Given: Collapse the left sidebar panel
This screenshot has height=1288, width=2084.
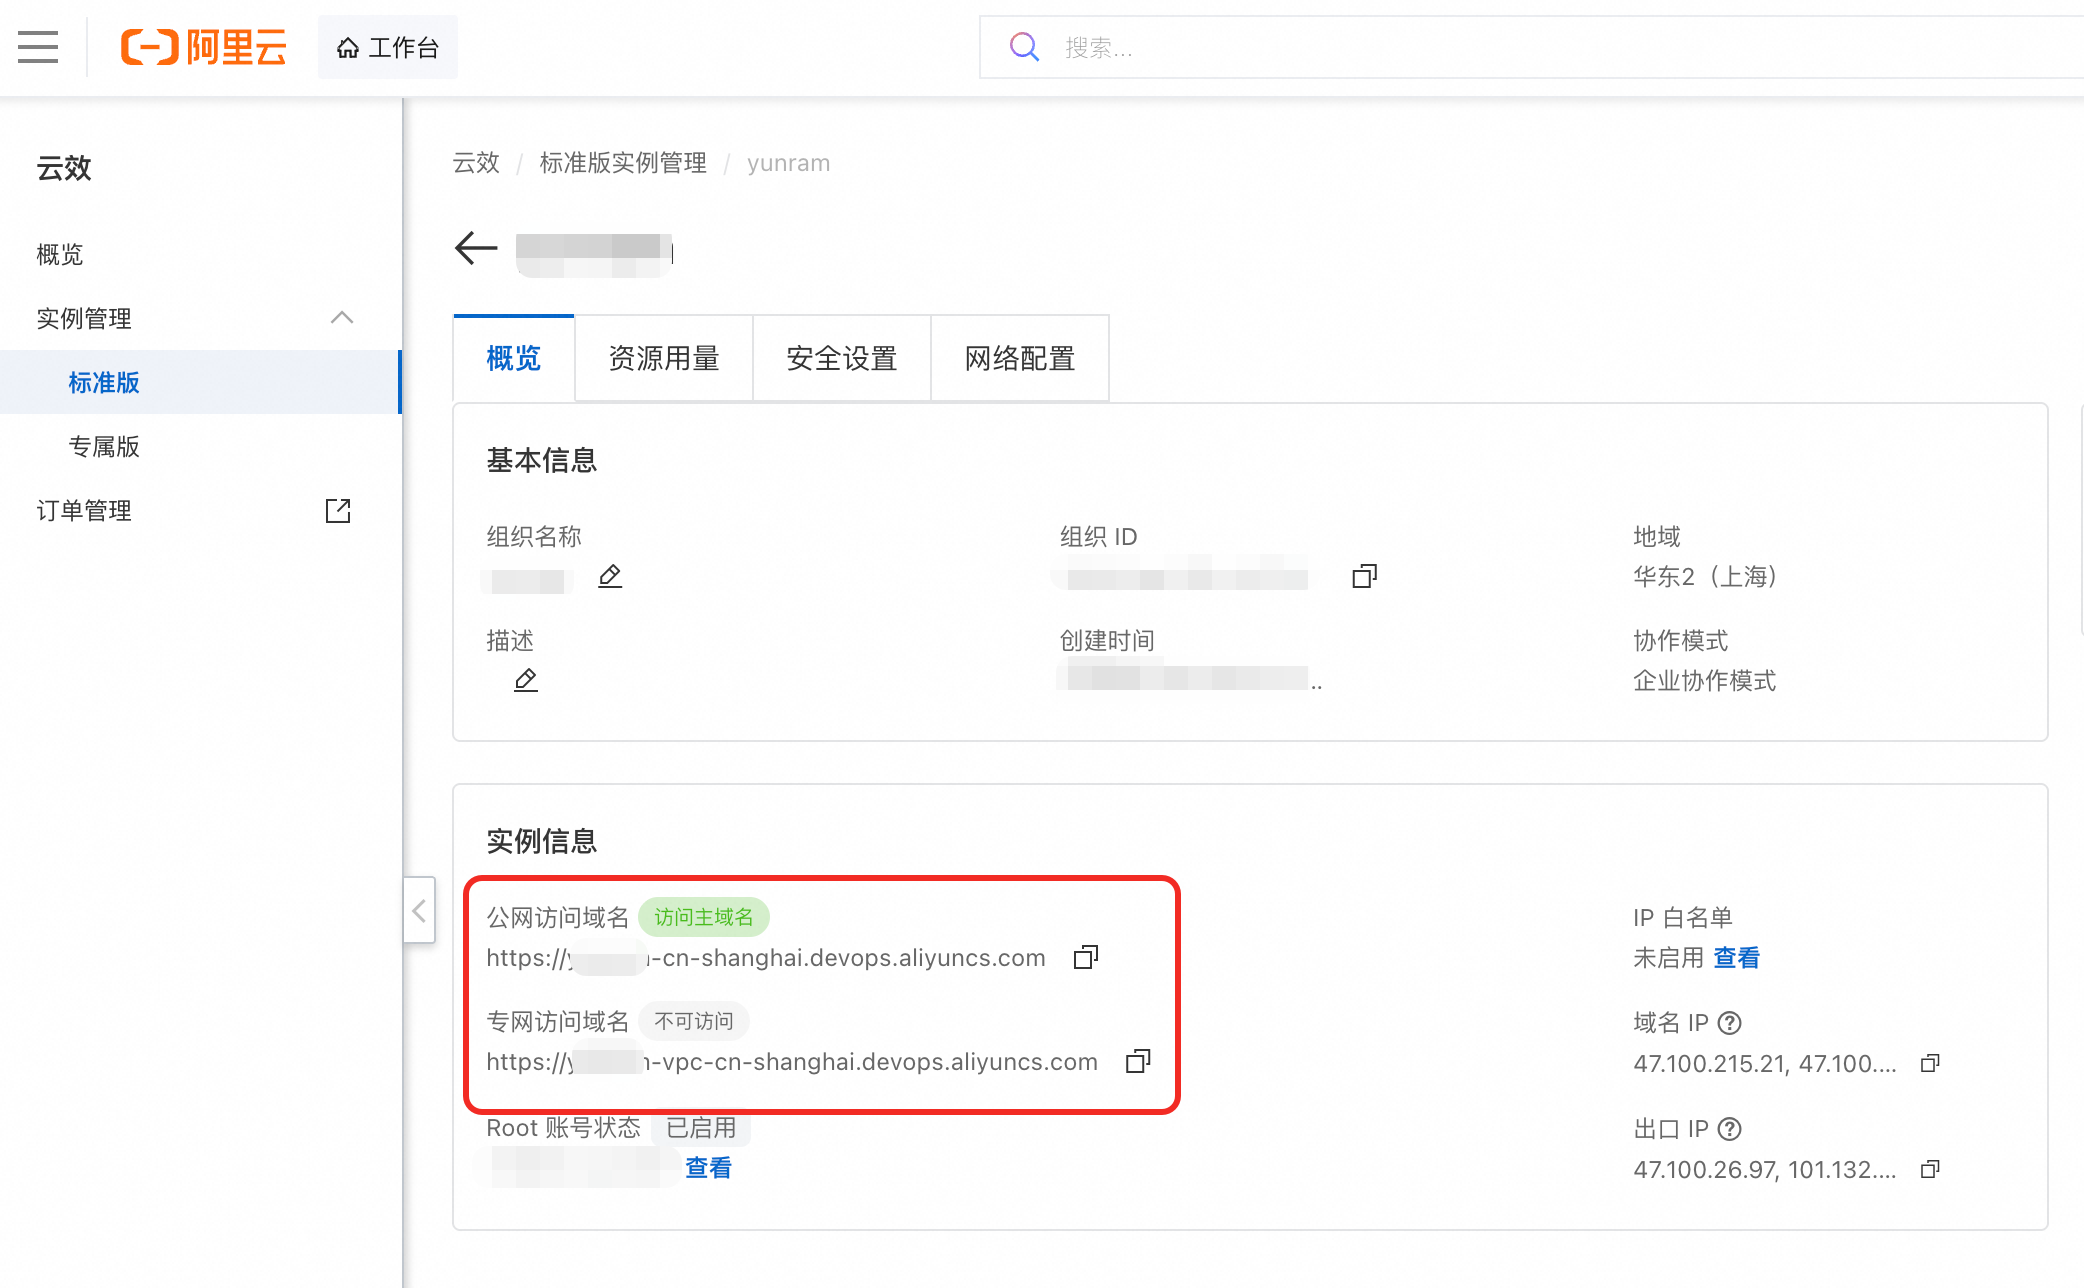Looking at the screenshot, I should coord(419,910).
